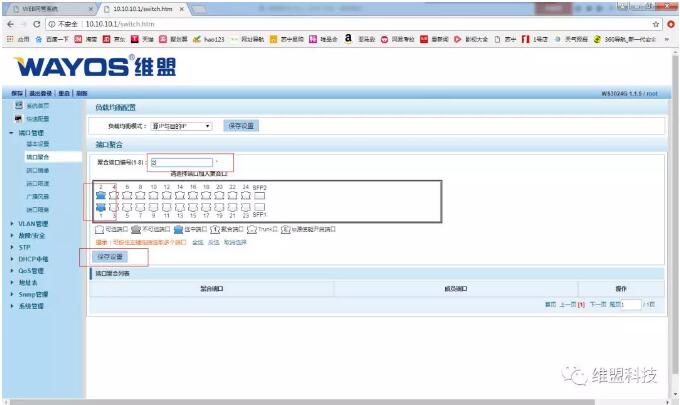Expand QoS管理 sidebar section

tap(32, 270)
